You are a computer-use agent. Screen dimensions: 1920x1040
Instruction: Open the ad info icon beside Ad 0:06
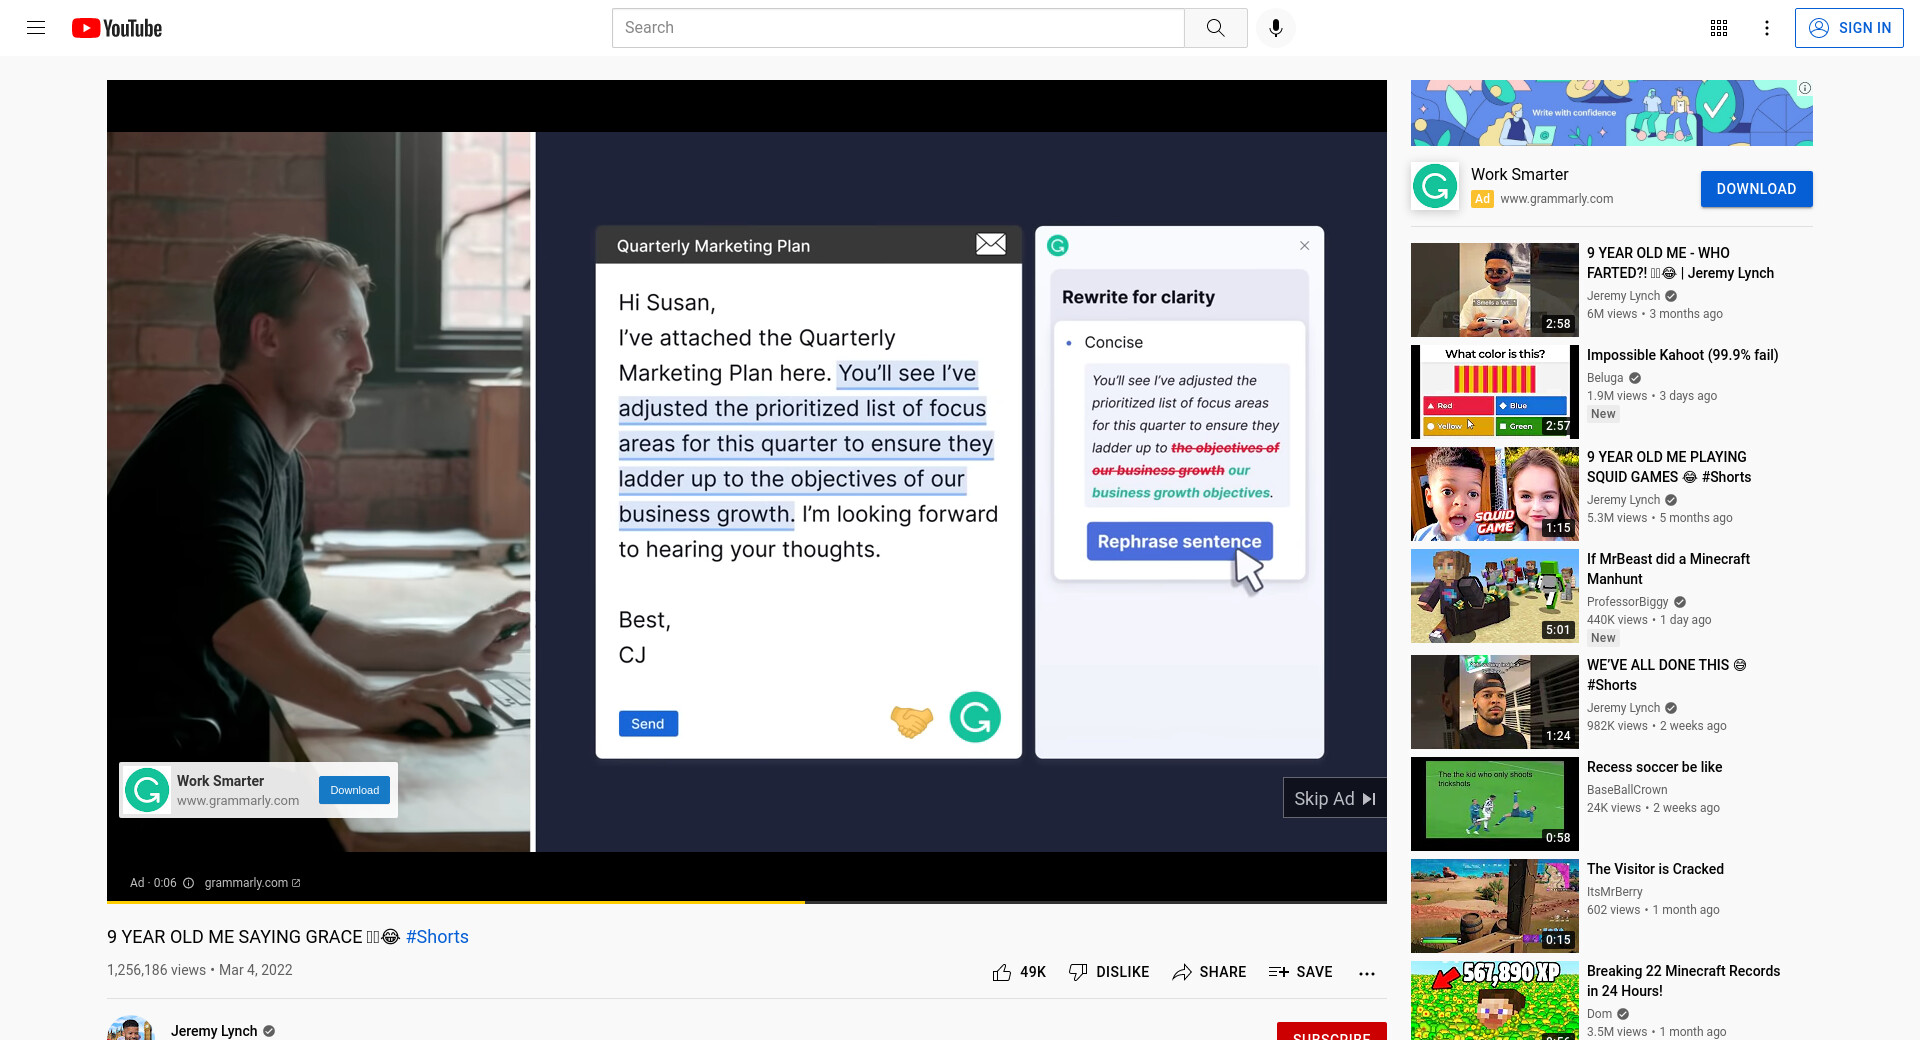[188, 883]
